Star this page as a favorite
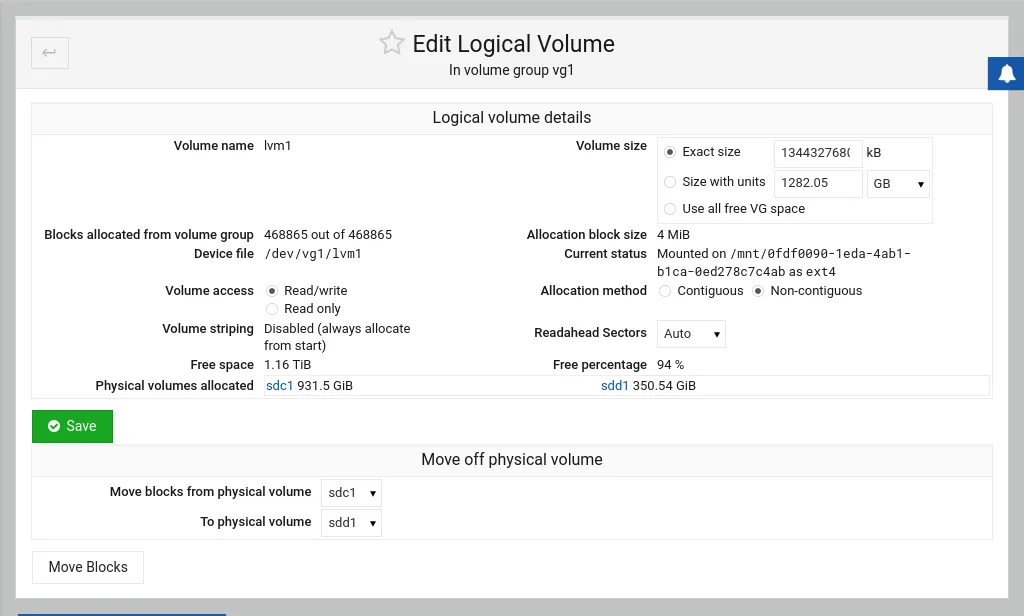Viewport: 1024px width, 616px height. coord(391,43)
